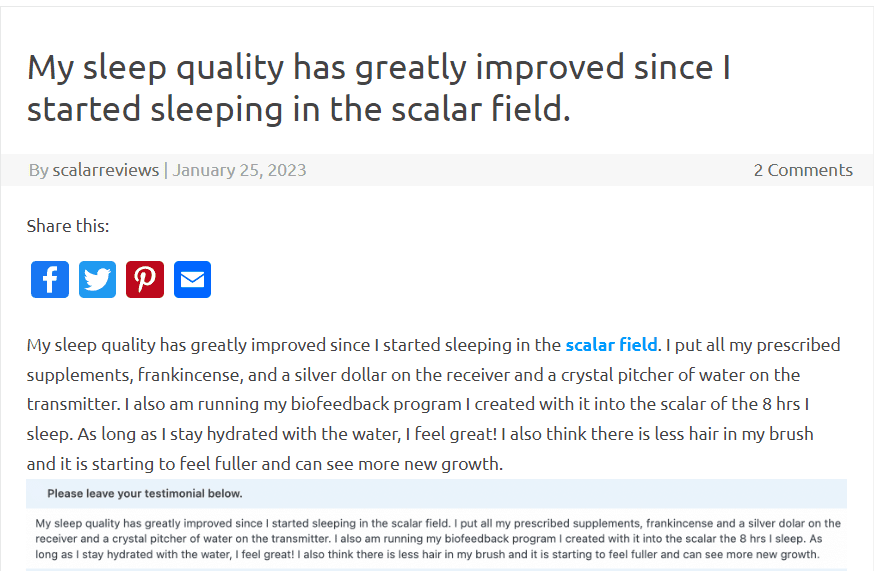This screenshot has height=571, width=874.
Task: Click the small testimonial text in the screenshot image
Action: point(436,539)
